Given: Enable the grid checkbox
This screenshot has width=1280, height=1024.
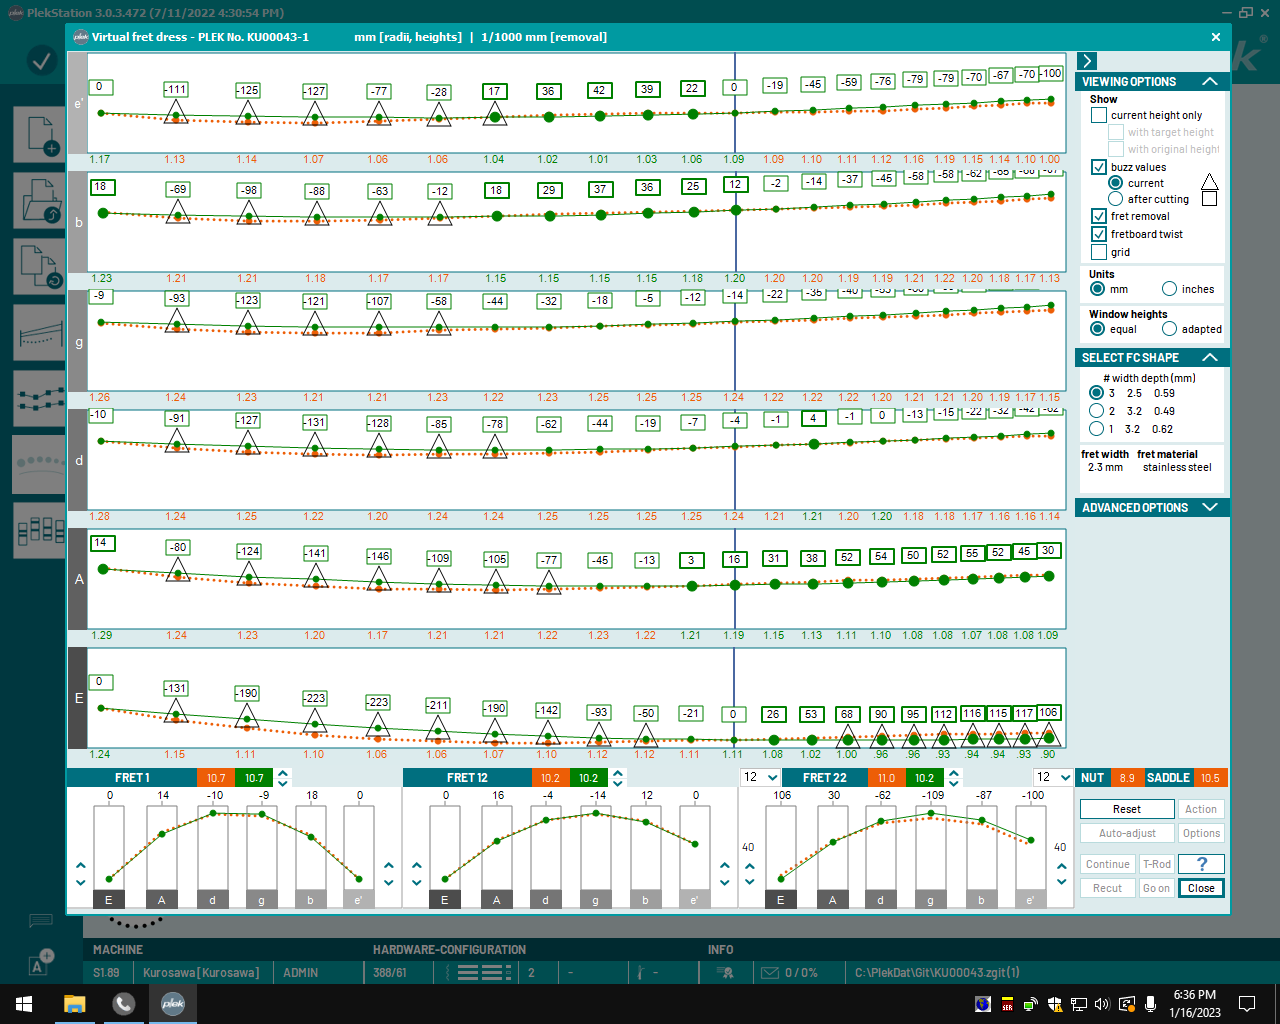Looking at the screenshot, I should click(x=1099, y=252).
